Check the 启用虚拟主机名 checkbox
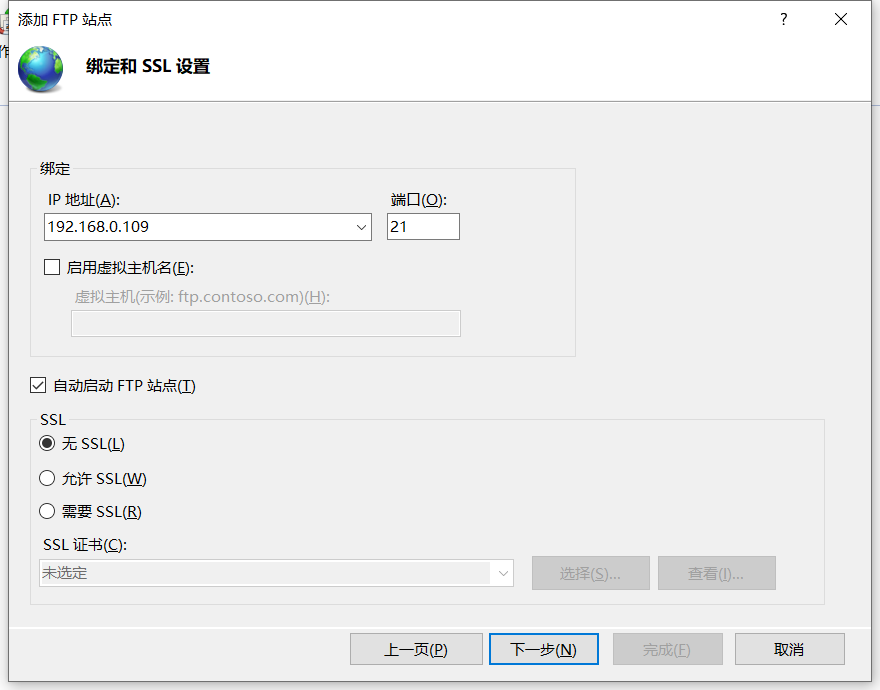 (x=51, y=267)
